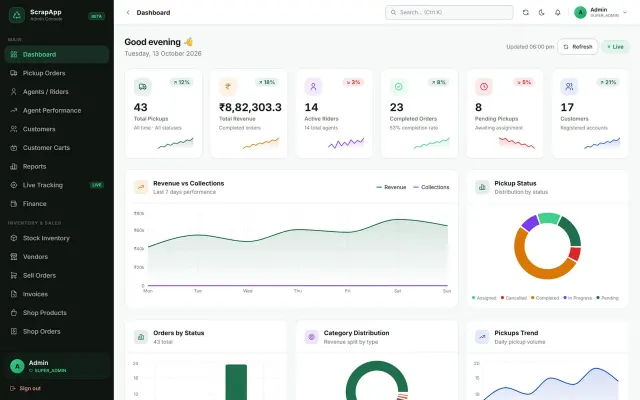Click the Pickup Status panel icon
The width and height of the screenshot is (640, 400).
coord(482,187)
